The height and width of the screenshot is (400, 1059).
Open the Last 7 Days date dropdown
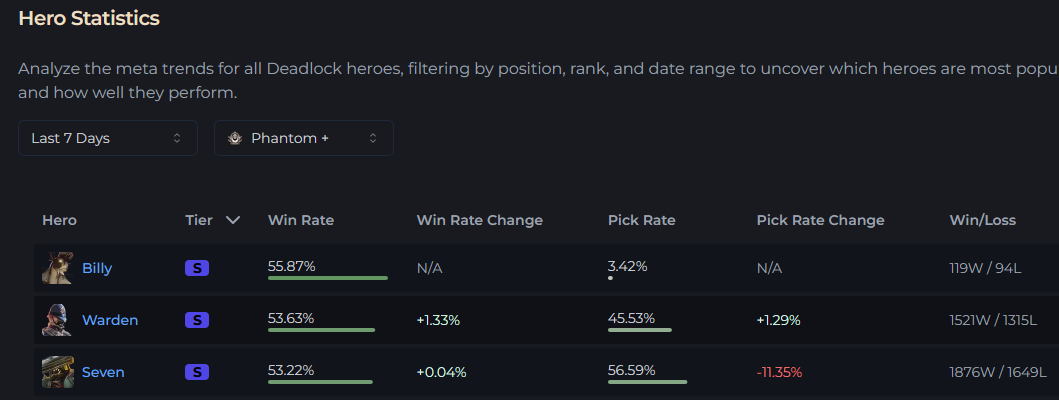pyautogui.click(x=108, y=138)
